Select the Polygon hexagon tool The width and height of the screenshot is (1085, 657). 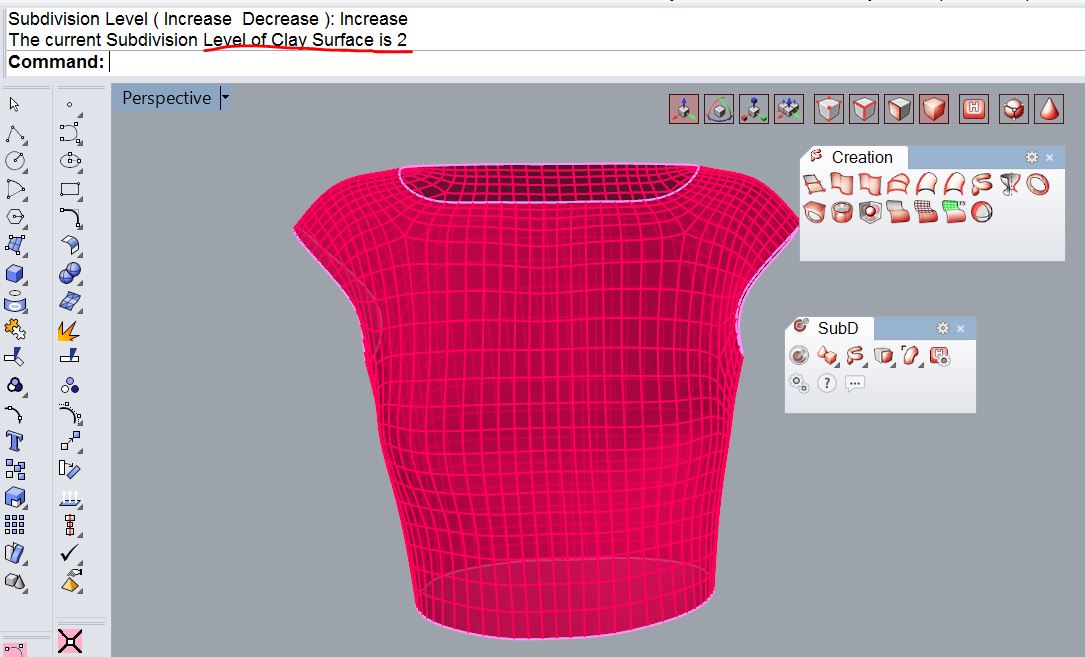coord(15,217)
